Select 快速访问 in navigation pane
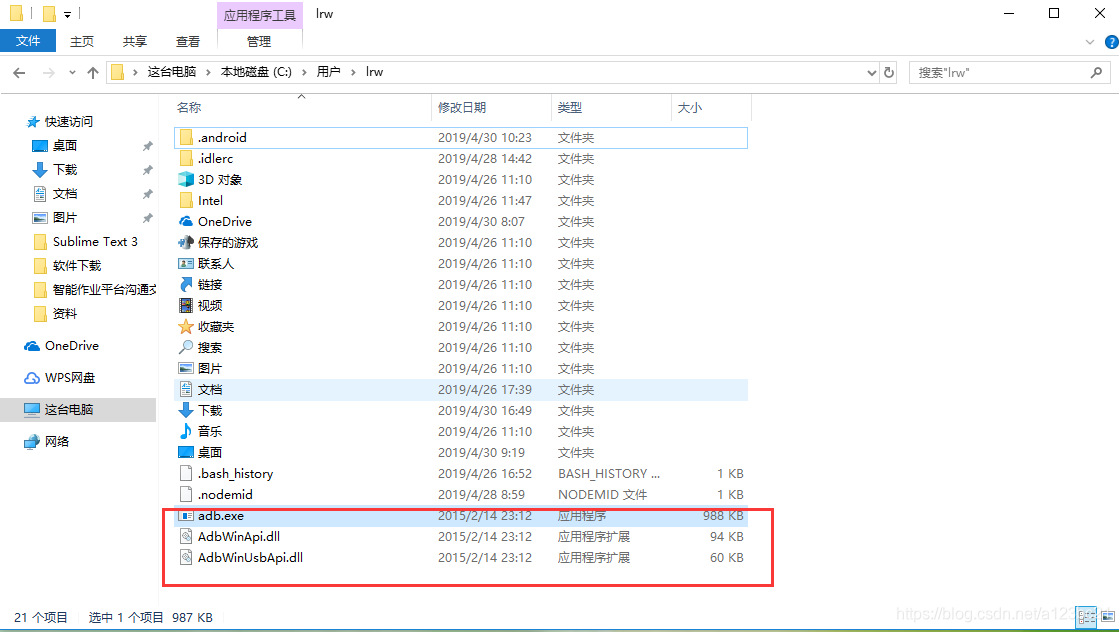The width and height of the screenshot is (1119, 632). [69, 122]
